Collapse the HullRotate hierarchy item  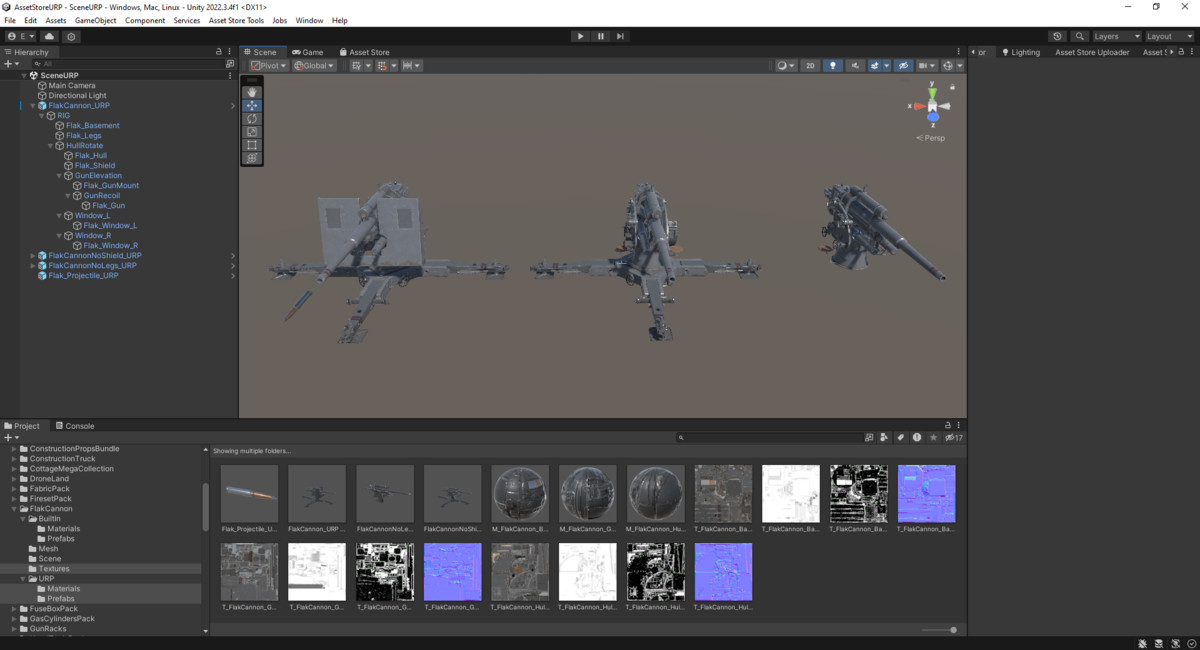click(x=49, y=145)
